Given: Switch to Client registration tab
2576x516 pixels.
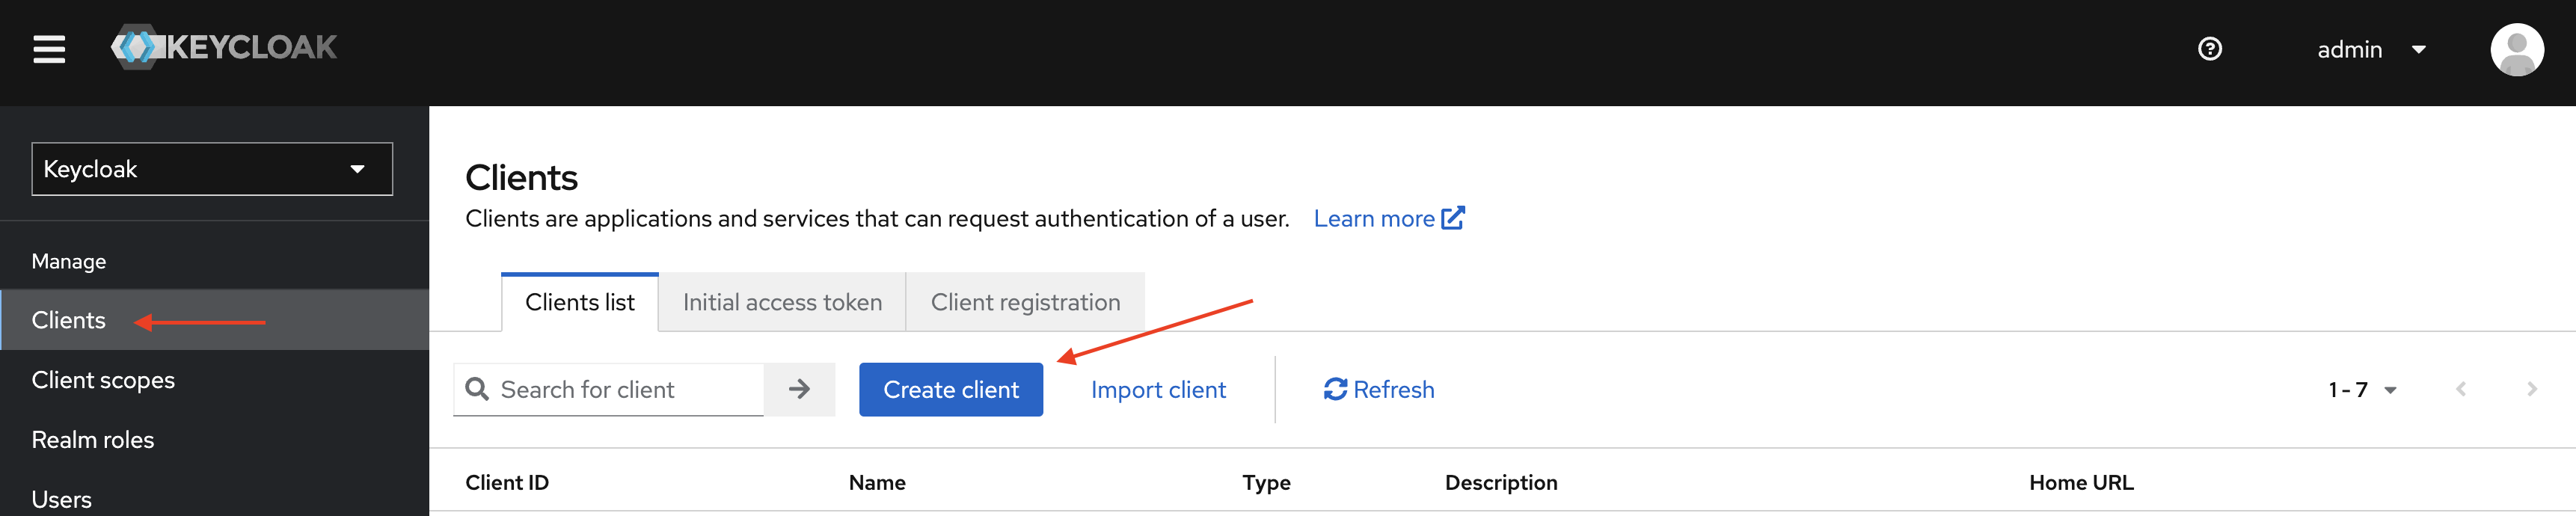Looking at the screenshot, I should click(x=1025, y=302).
